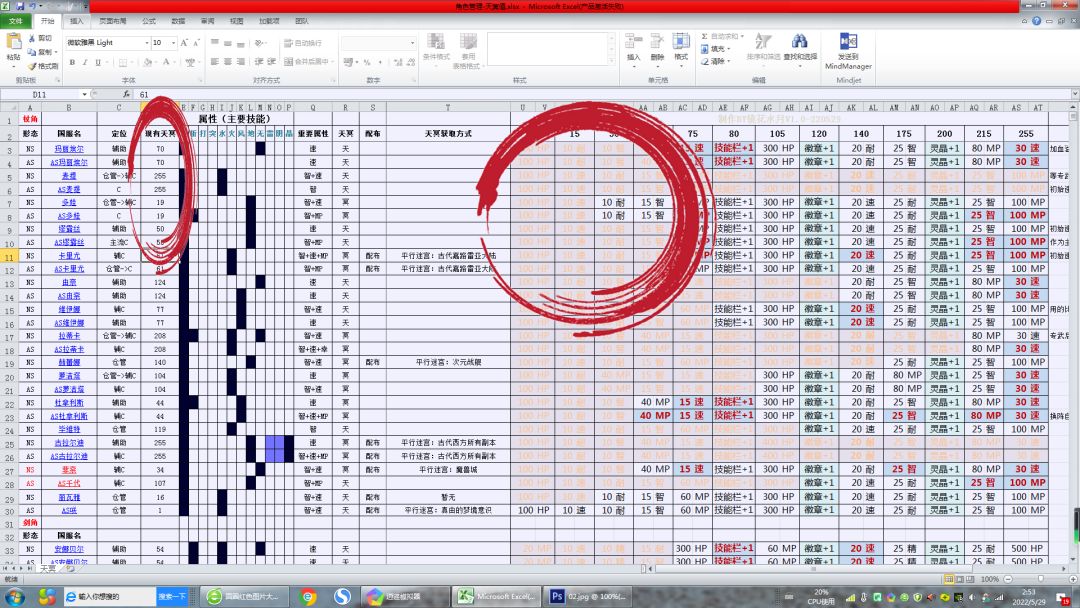
Task: Switch to the Formulas (公式) tab
Action: [149, 21]
